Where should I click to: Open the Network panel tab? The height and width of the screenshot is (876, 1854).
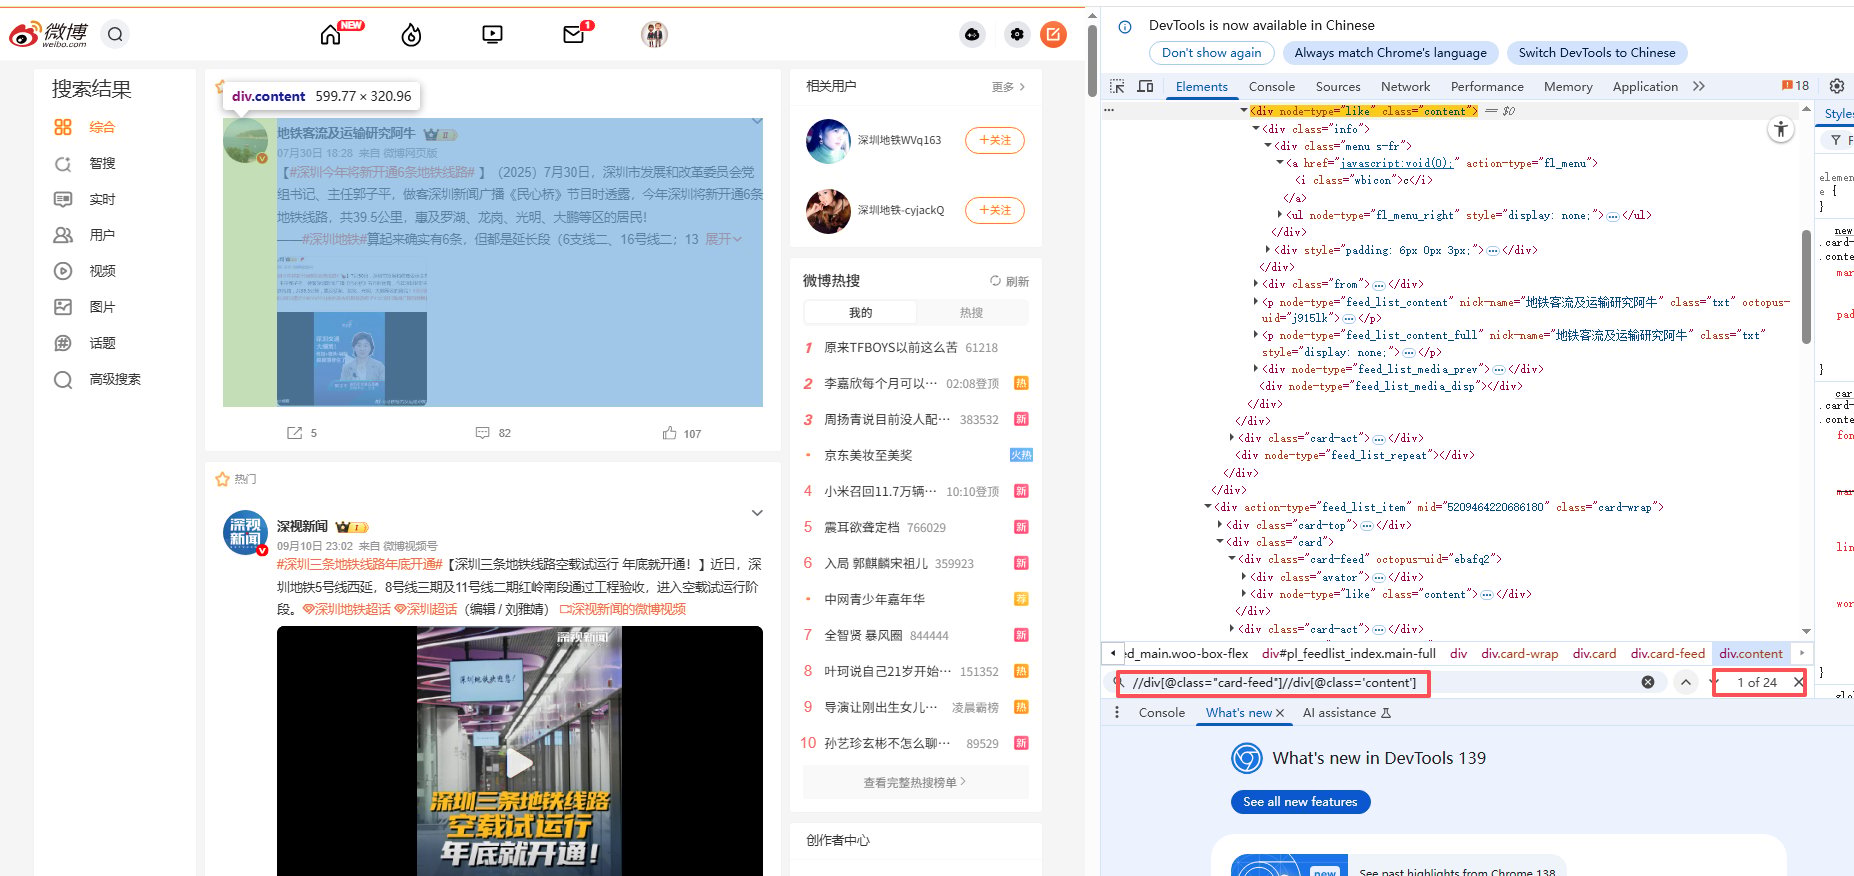pyautogui.click(x=1405, y=87)
